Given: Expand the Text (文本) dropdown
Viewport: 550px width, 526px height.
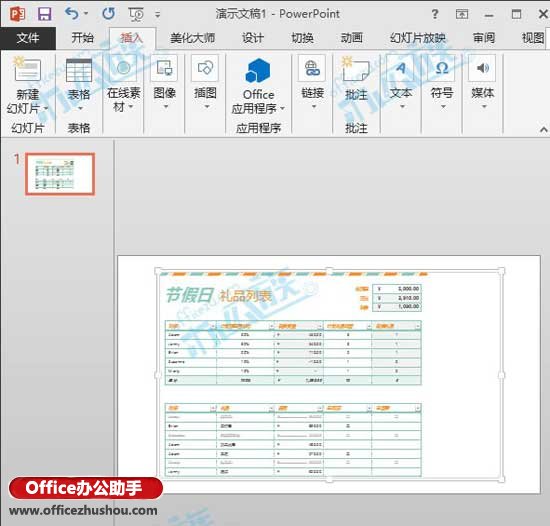Looking at the screenshot, I should [401, 83].
